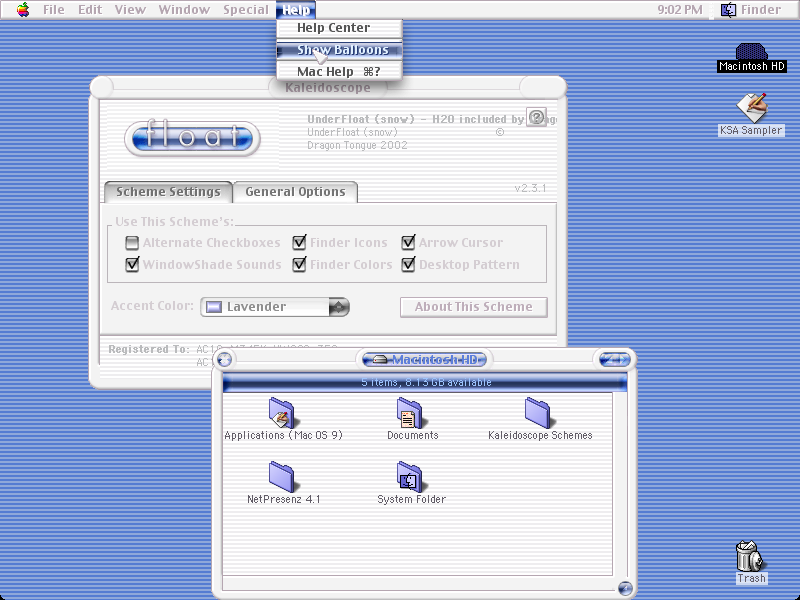Open the Window menu
This screenshot has width=800, height=600.
(184, 10)
